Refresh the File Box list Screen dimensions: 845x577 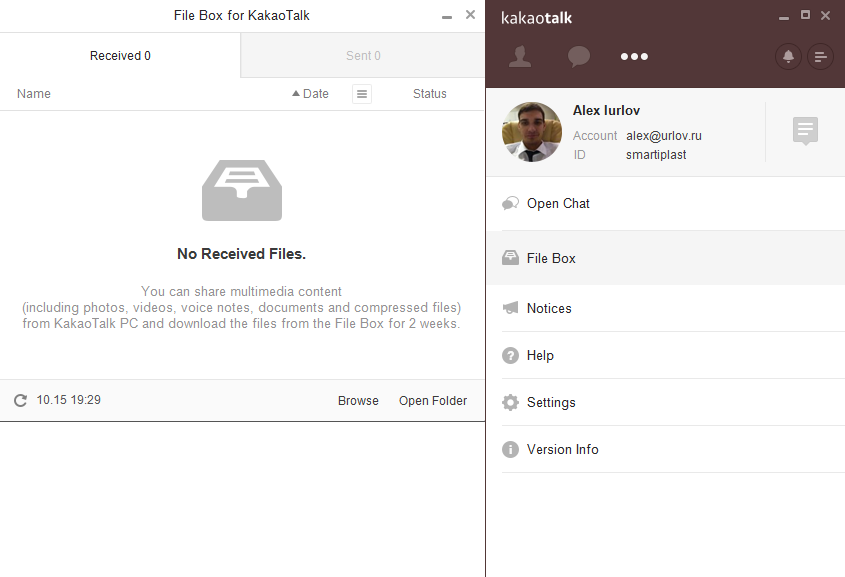point(20,400)
